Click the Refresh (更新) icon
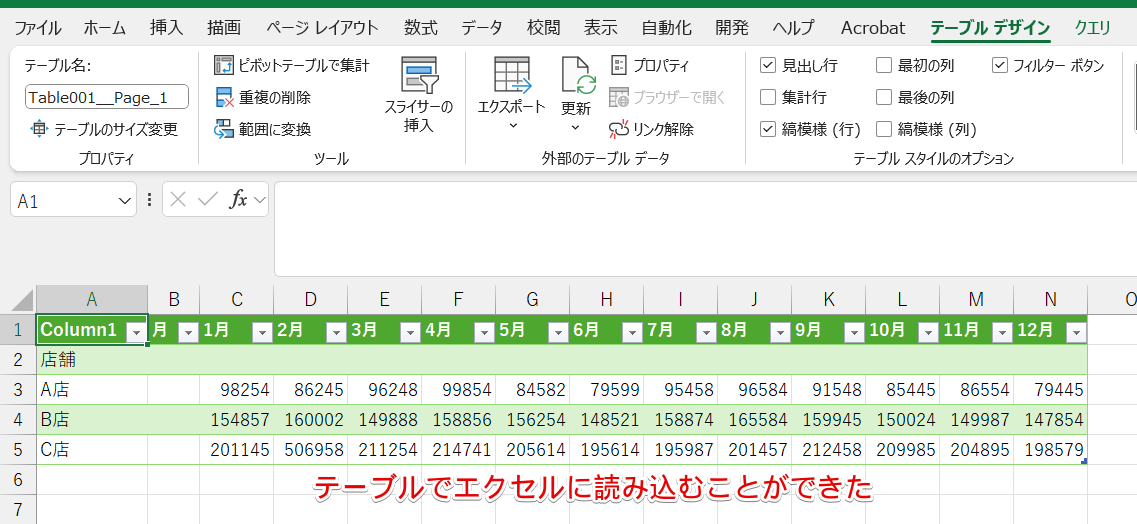 click(578, 75)
